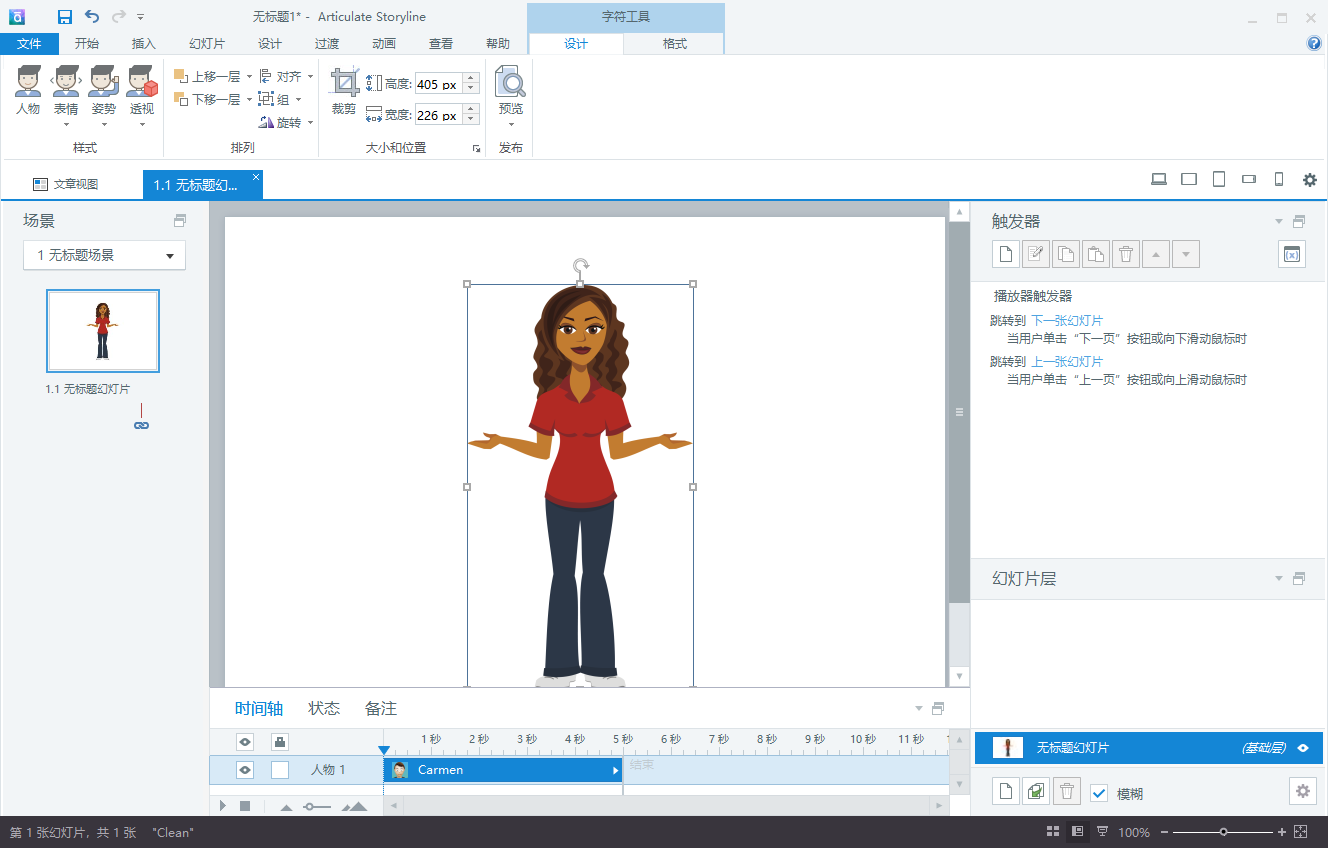Delete the selected trigger

pos(1126,254)
